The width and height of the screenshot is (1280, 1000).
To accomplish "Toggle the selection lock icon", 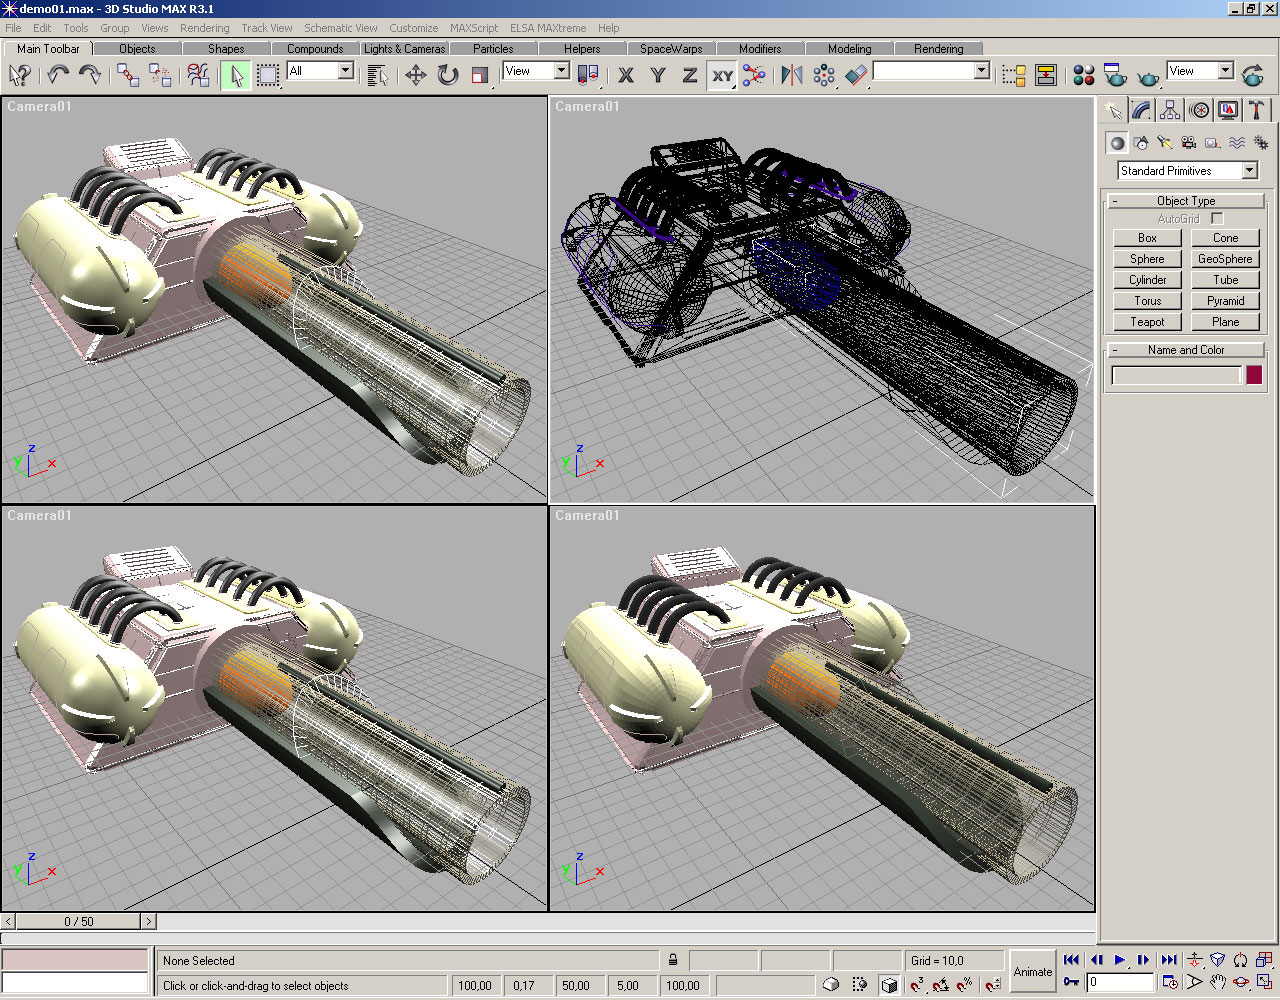I will tap(673, 960).
